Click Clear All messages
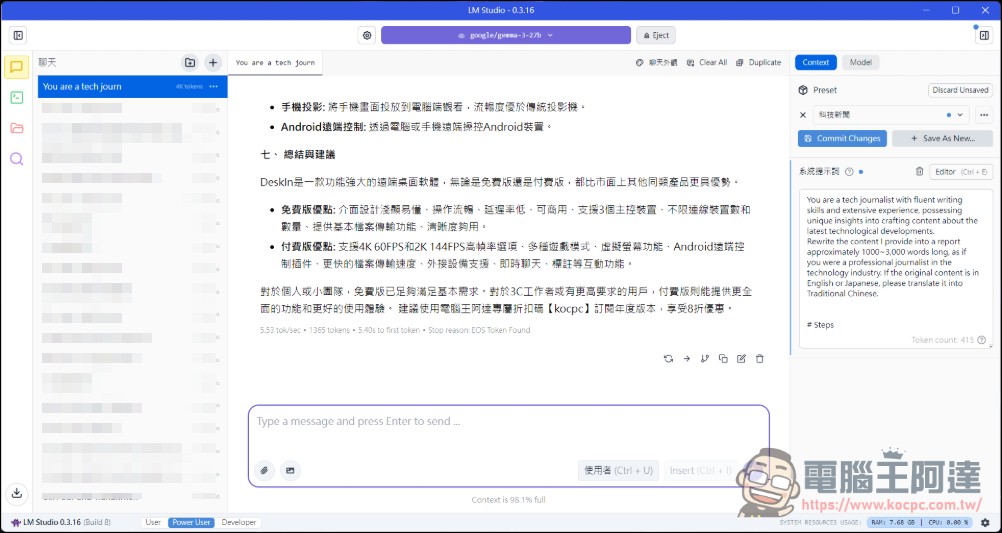Image resolution: width=1002 pixels, height=533 pixels. point(707,63)
